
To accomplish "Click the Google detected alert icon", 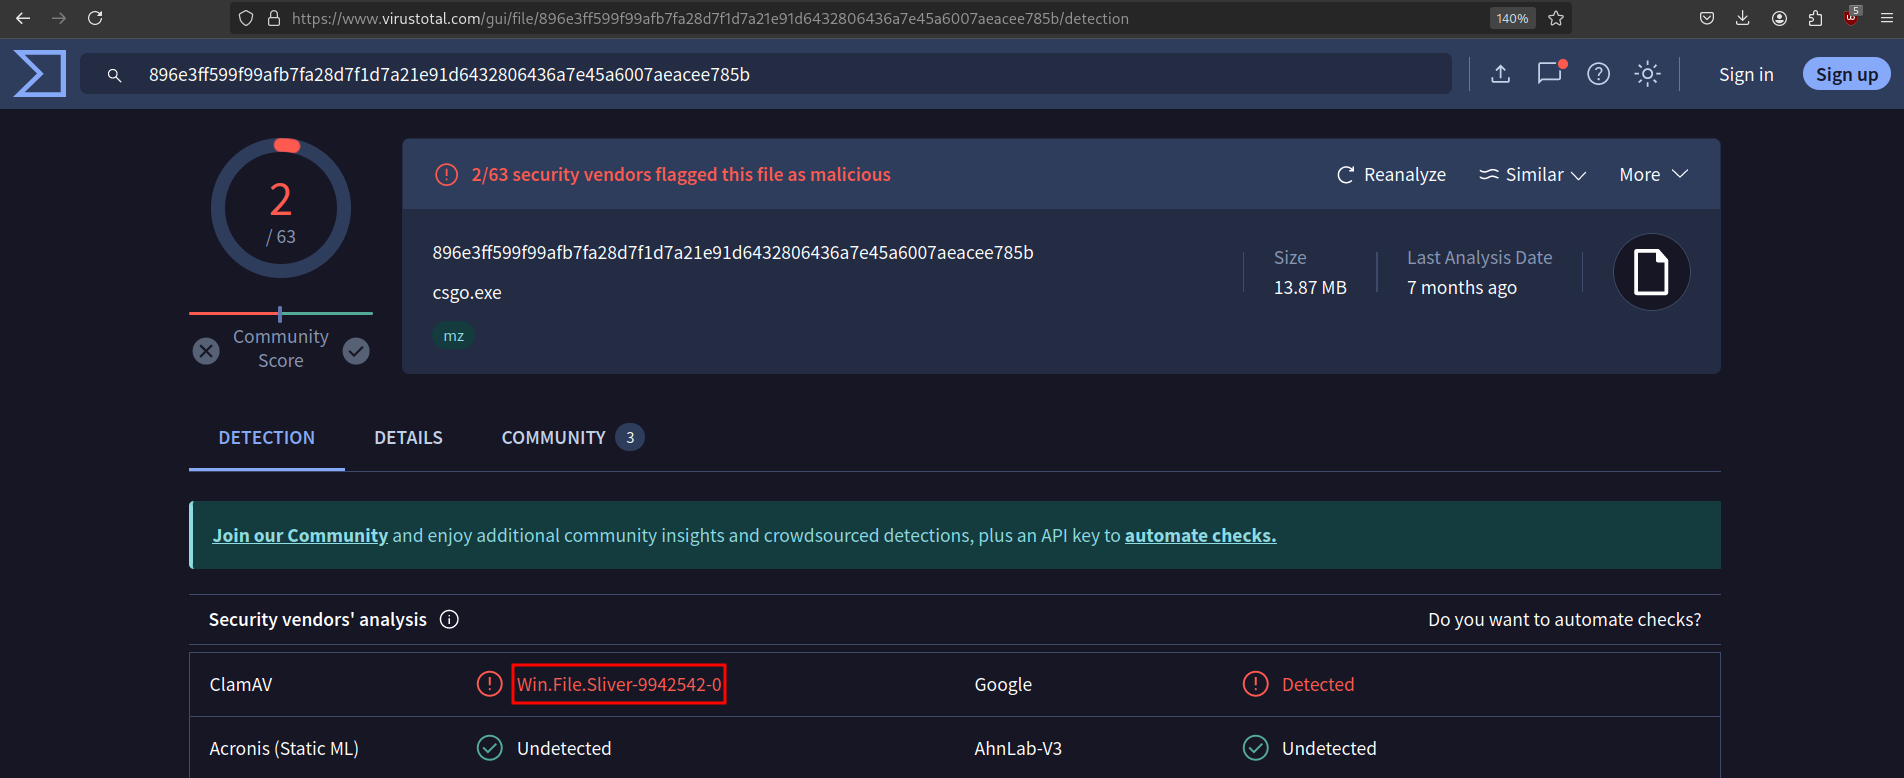I will click(x=1255, y=684).
